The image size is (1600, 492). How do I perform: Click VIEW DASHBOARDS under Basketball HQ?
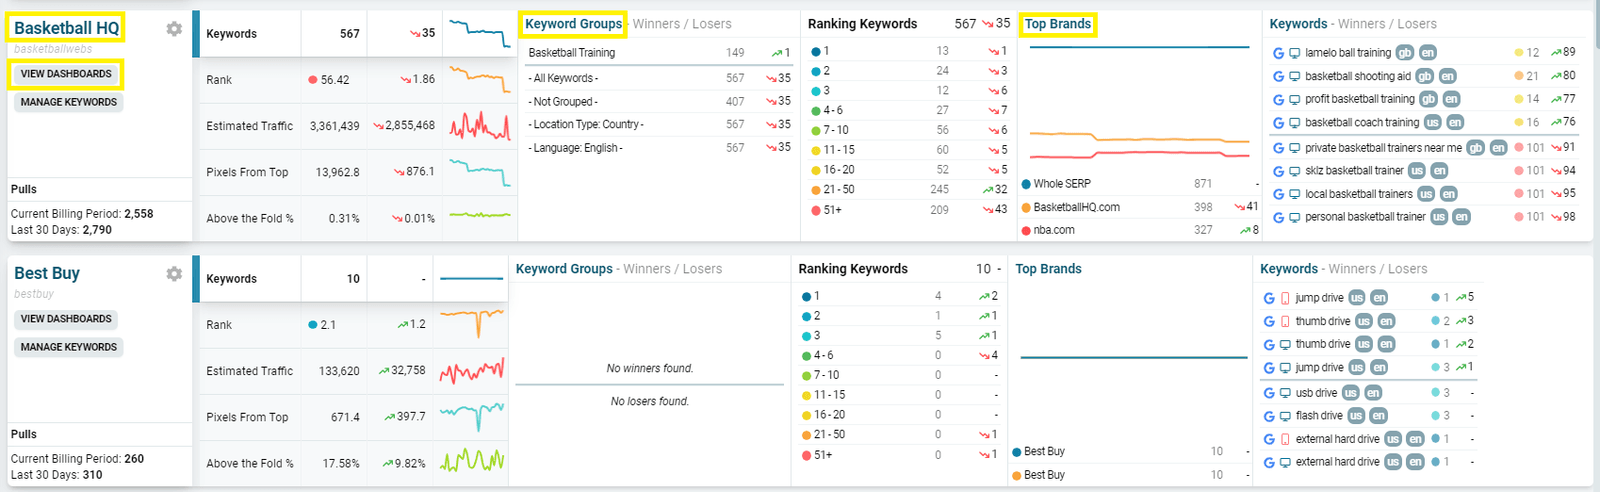pos(66,74)
